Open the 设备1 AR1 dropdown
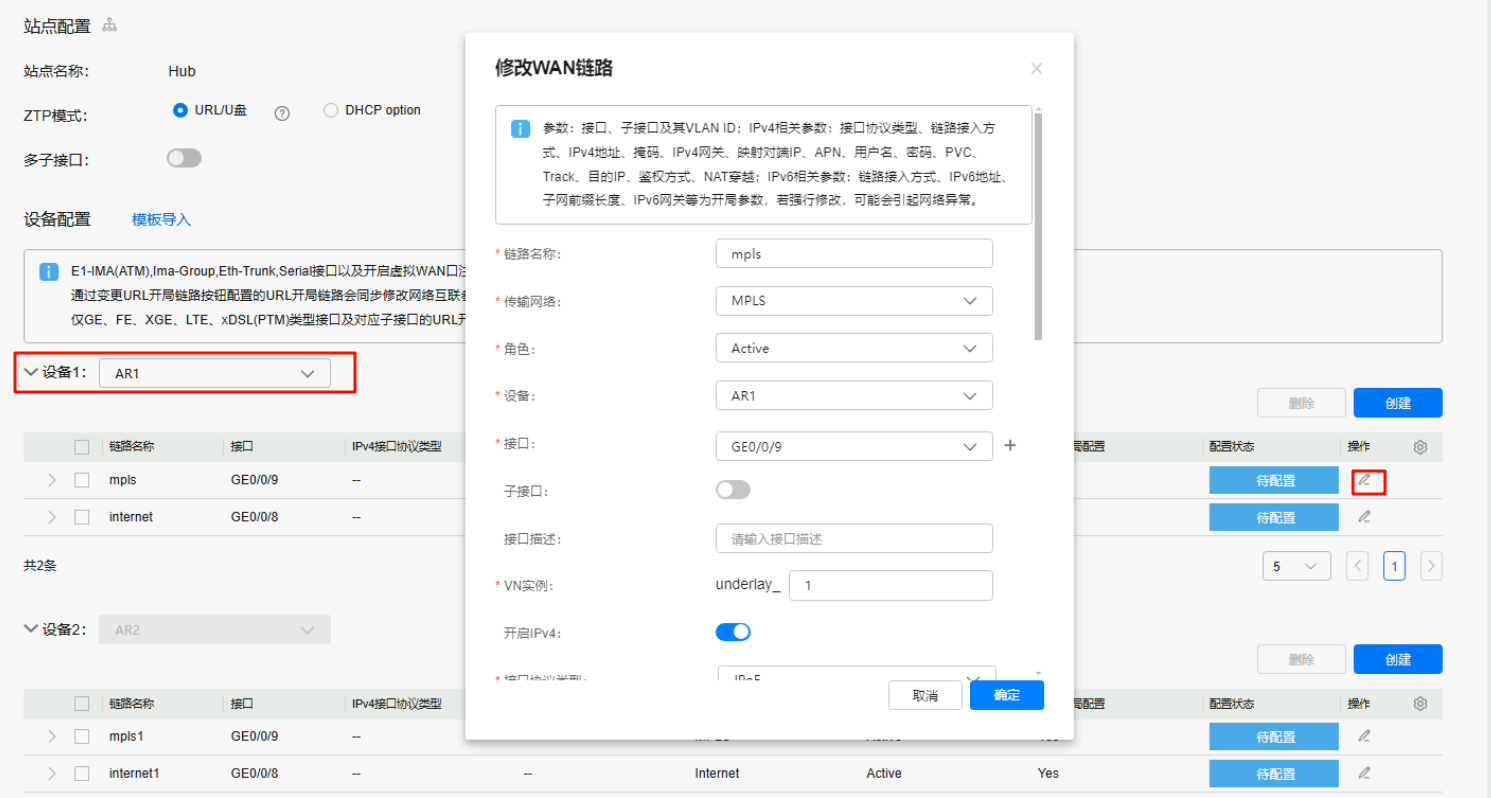This screenshot has width=1491, height=798. (x=214, y=374)
